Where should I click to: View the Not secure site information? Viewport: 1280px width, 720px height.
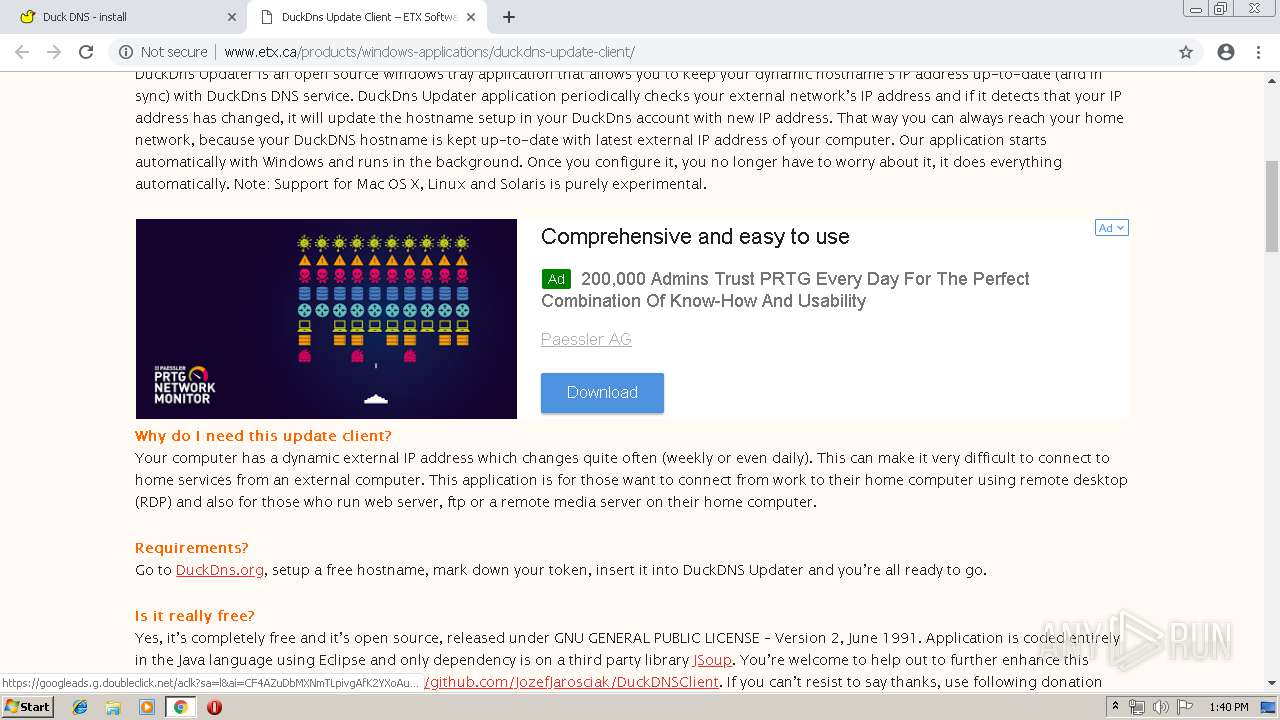tap(163, 52)
